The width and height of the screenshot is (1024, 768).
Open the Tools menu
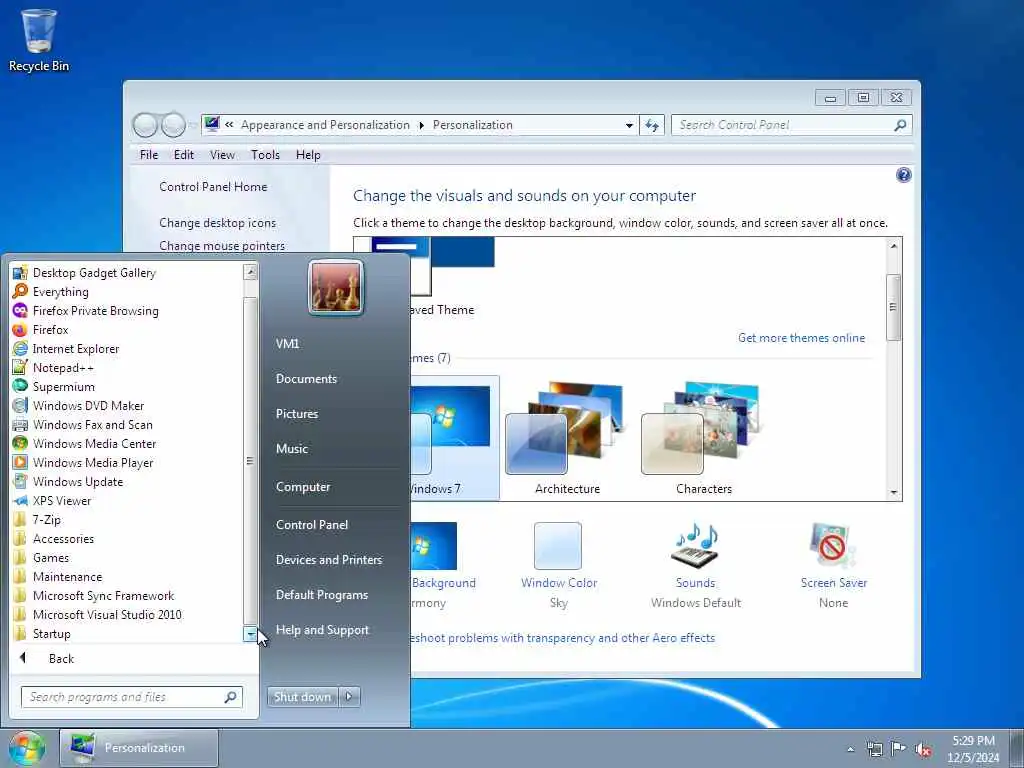(x=265, y=155)
